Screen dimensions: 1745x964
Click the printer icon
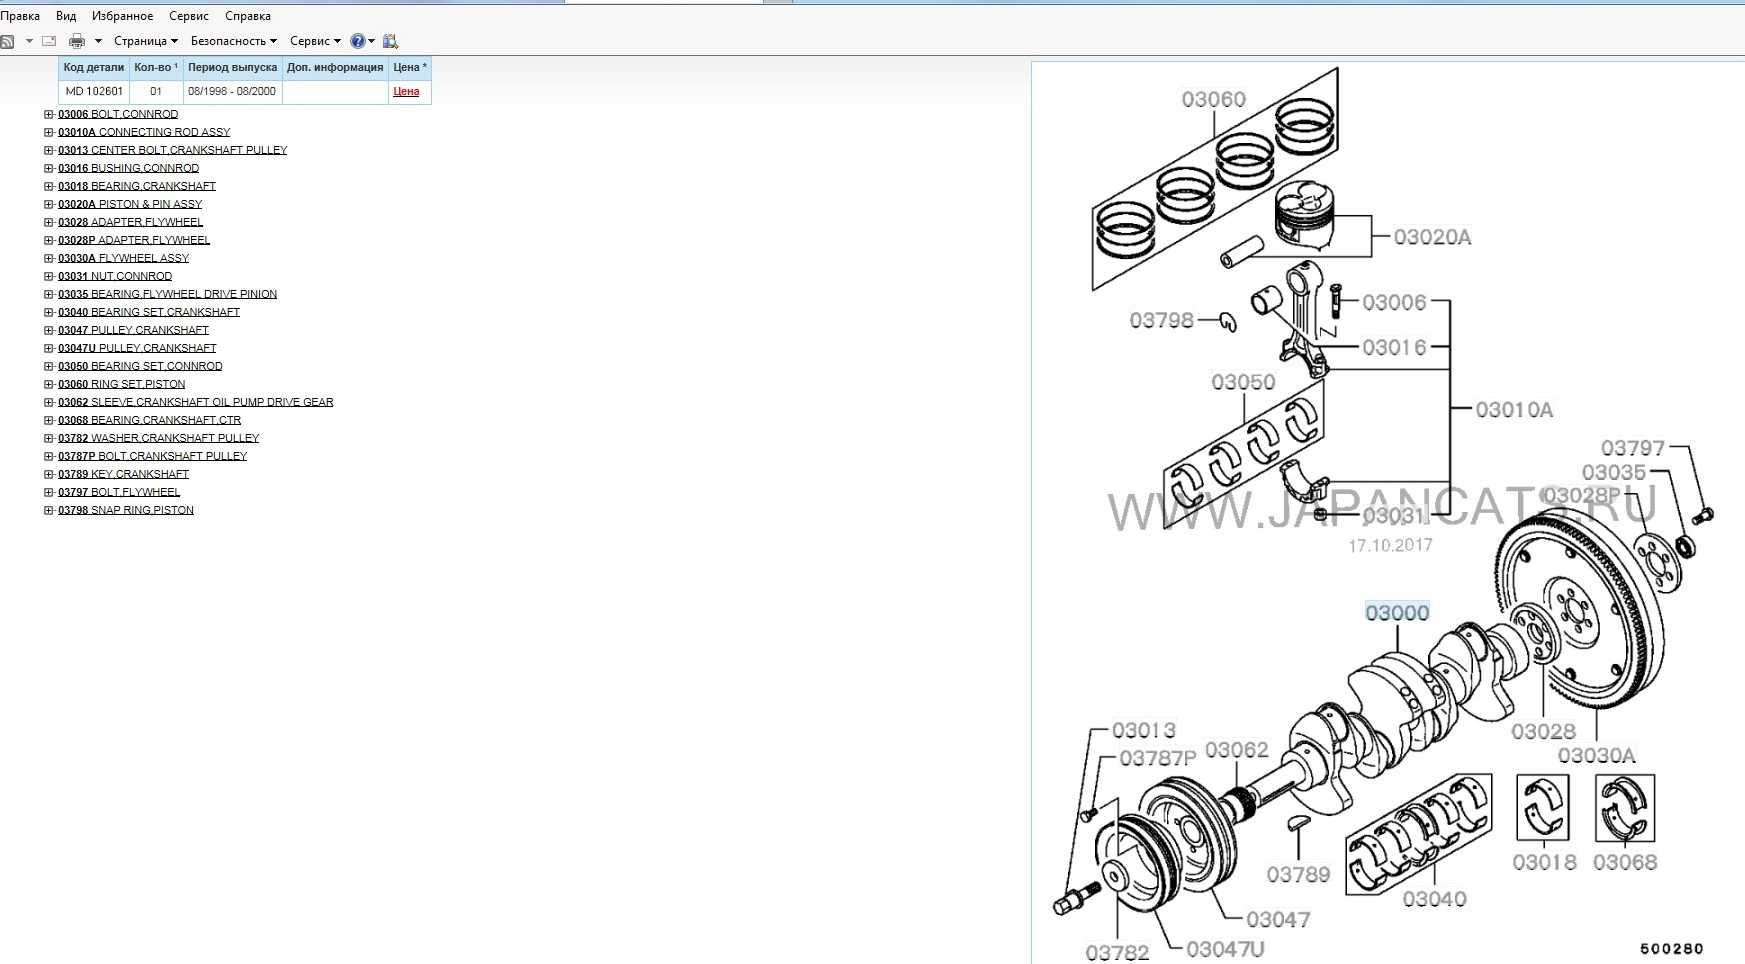point(77,41)
